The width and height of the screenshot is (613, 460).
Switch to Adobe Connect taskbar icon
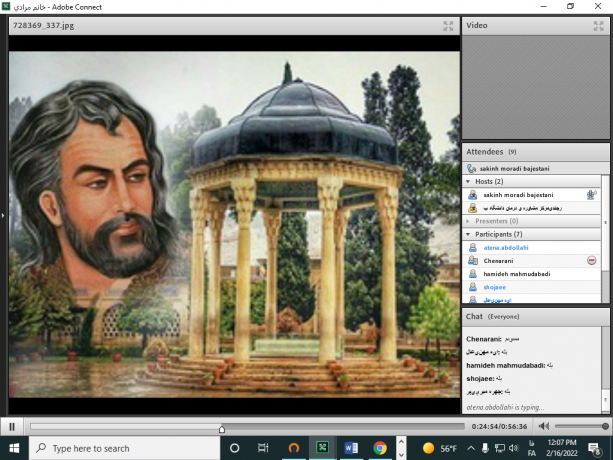[x=323, y=448]
